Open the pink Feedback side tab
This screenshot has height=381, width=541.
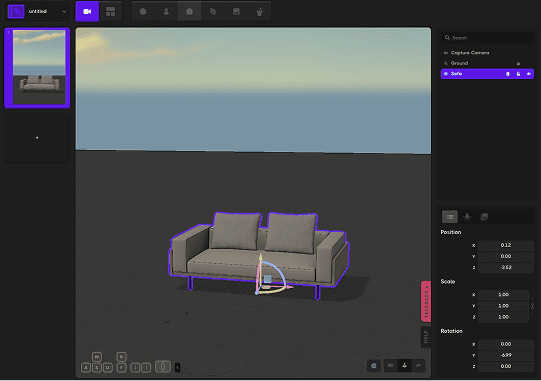coord(426,301)
